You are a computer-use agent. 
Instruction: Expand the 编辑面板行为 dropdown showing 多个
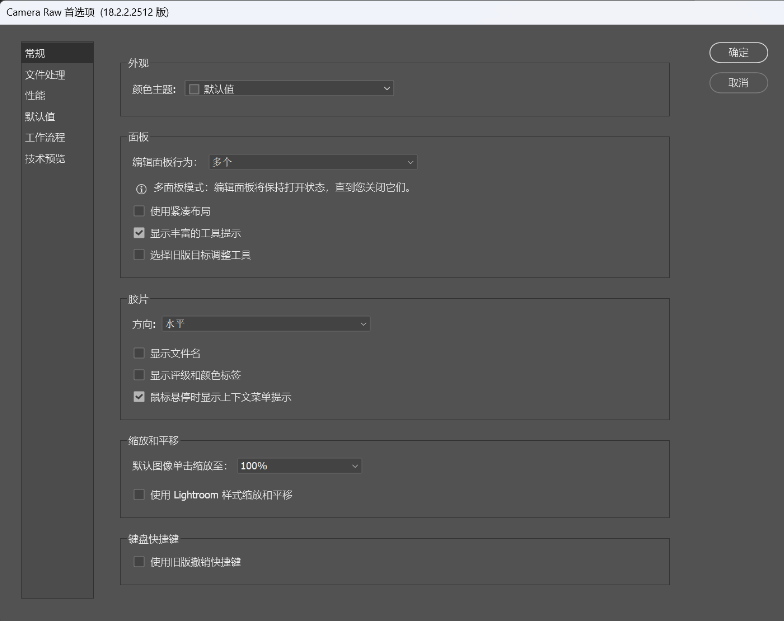(x=312, y=162)
